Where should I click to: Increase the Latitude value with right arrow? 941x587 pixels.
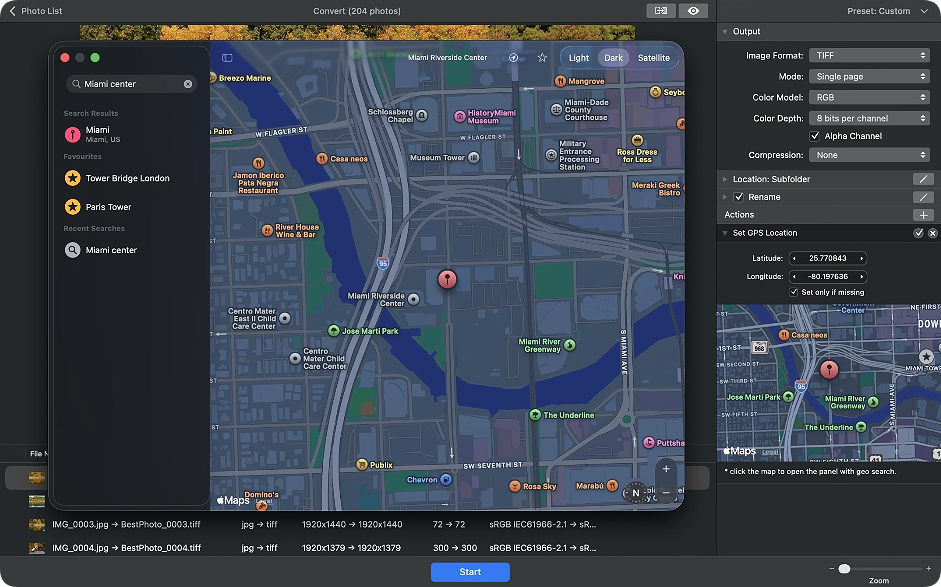[862, 258]
